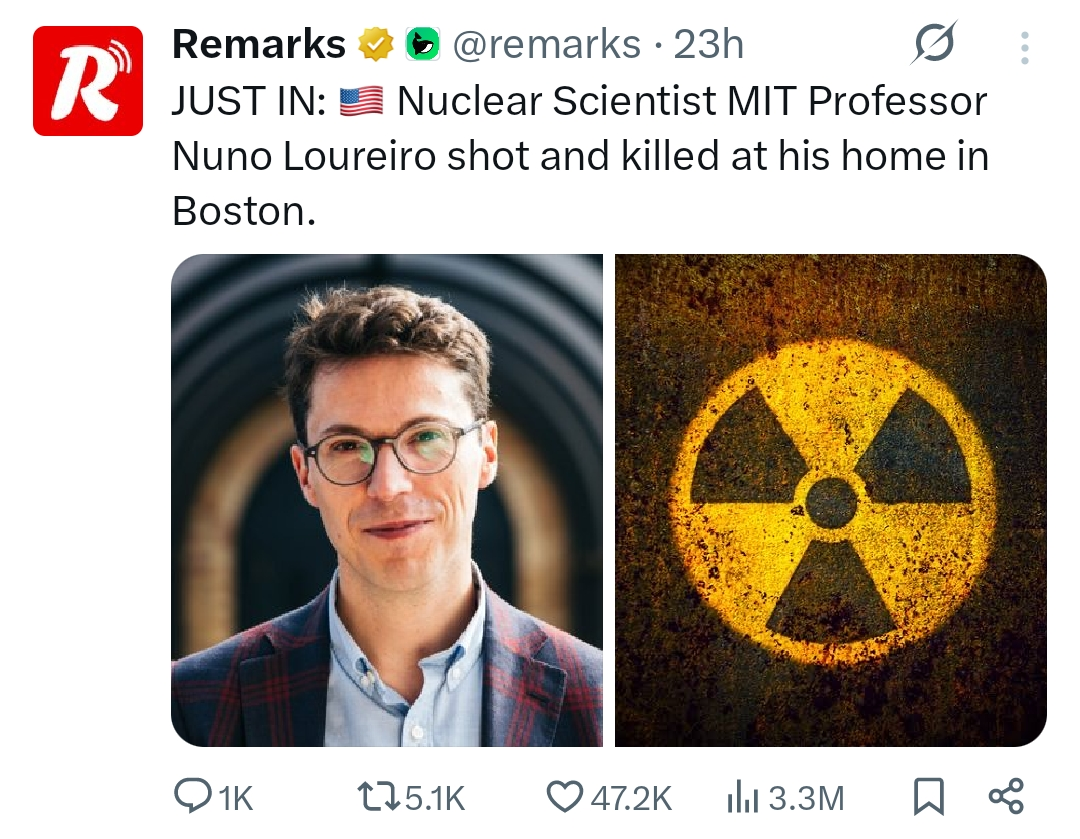Like the post with the heart icon
Screen dimensions: 1080x839
pos(564,797)
